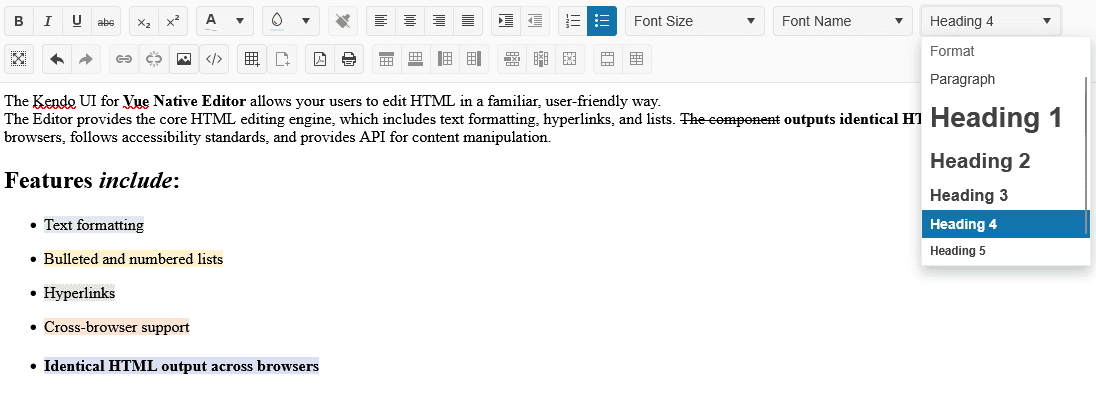This screenshot has width=1096, height=408.
Task: Open the Font Size dropdown
Action: pos(695,21)
